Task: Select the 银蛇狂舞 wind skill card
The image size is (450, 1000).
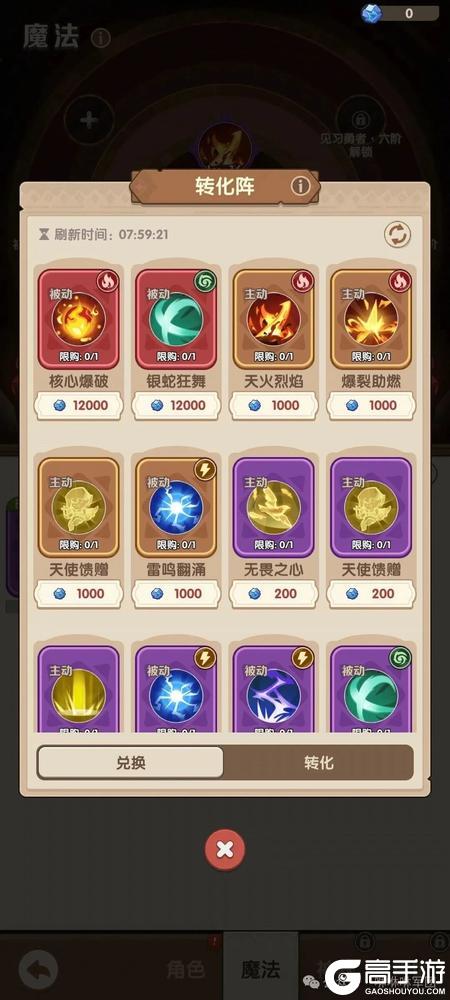Action: [177, 319]
